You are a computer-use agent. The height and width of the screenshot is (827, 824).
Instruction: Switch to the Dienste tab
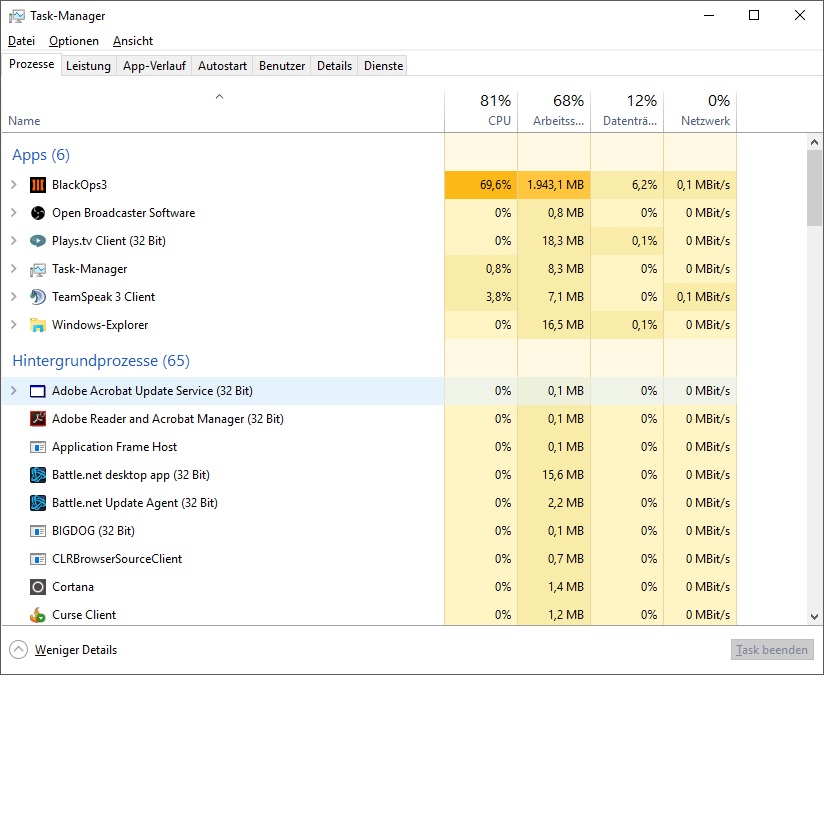pos(383,66)
